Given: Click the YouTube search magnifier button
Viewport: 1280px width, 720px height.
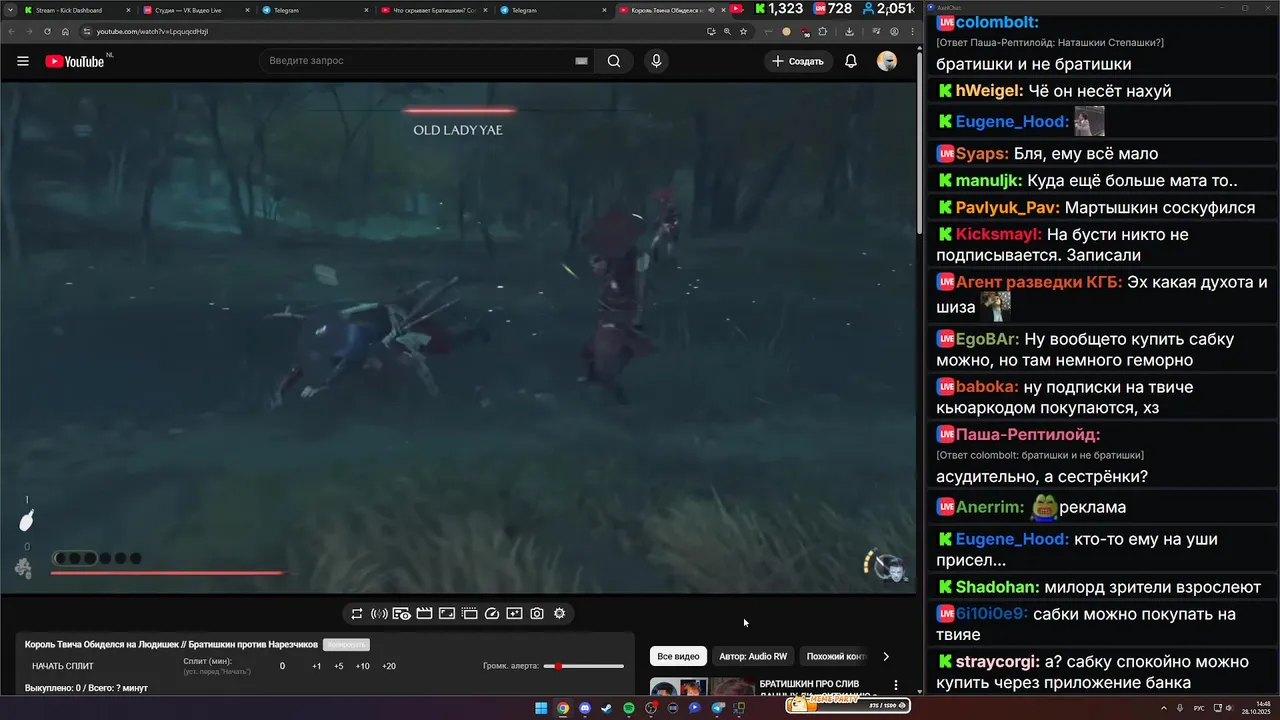Looking at the screenshot, I should (x=614, y=61).
